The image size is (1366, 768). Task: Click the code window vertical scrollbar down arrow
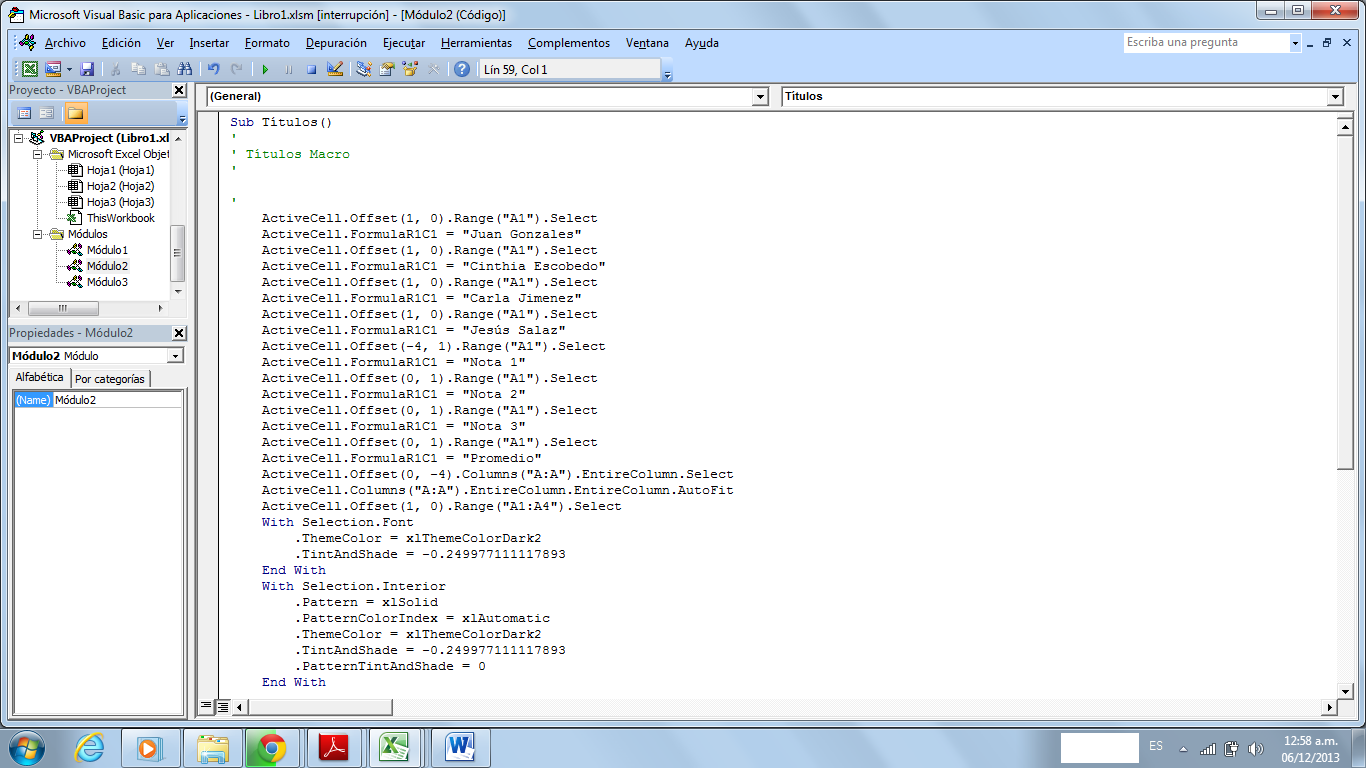[x=1345, y=690]
